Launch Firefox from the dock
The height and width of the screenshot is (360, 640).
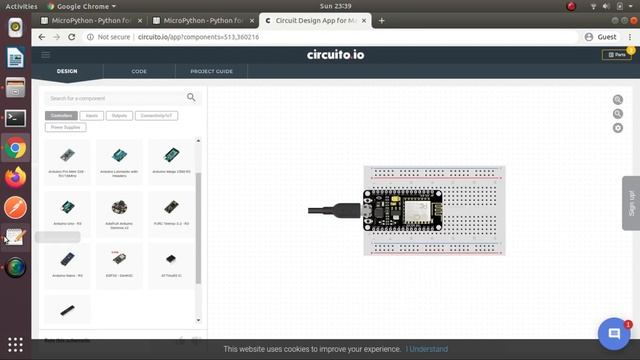click(x=16, y=178)
